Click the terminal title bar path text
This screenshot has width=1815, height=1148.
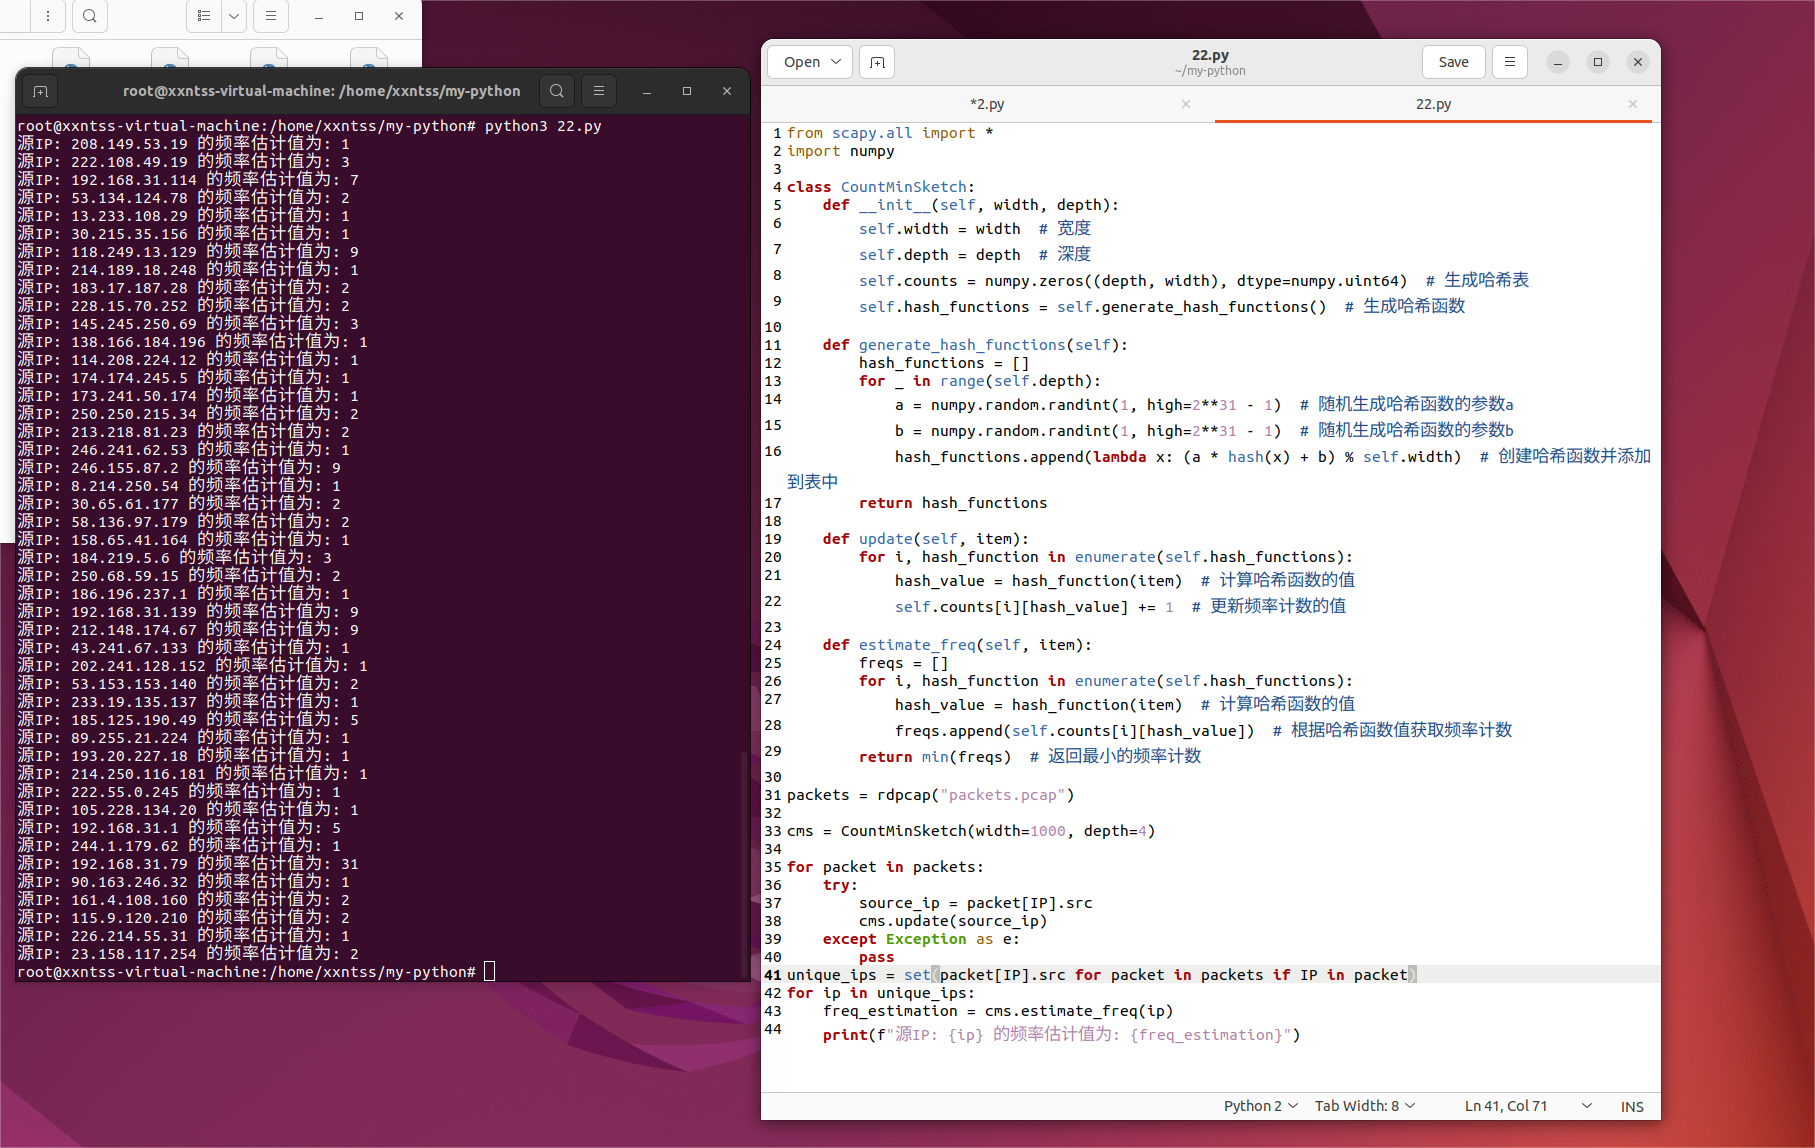pos(321,91)
